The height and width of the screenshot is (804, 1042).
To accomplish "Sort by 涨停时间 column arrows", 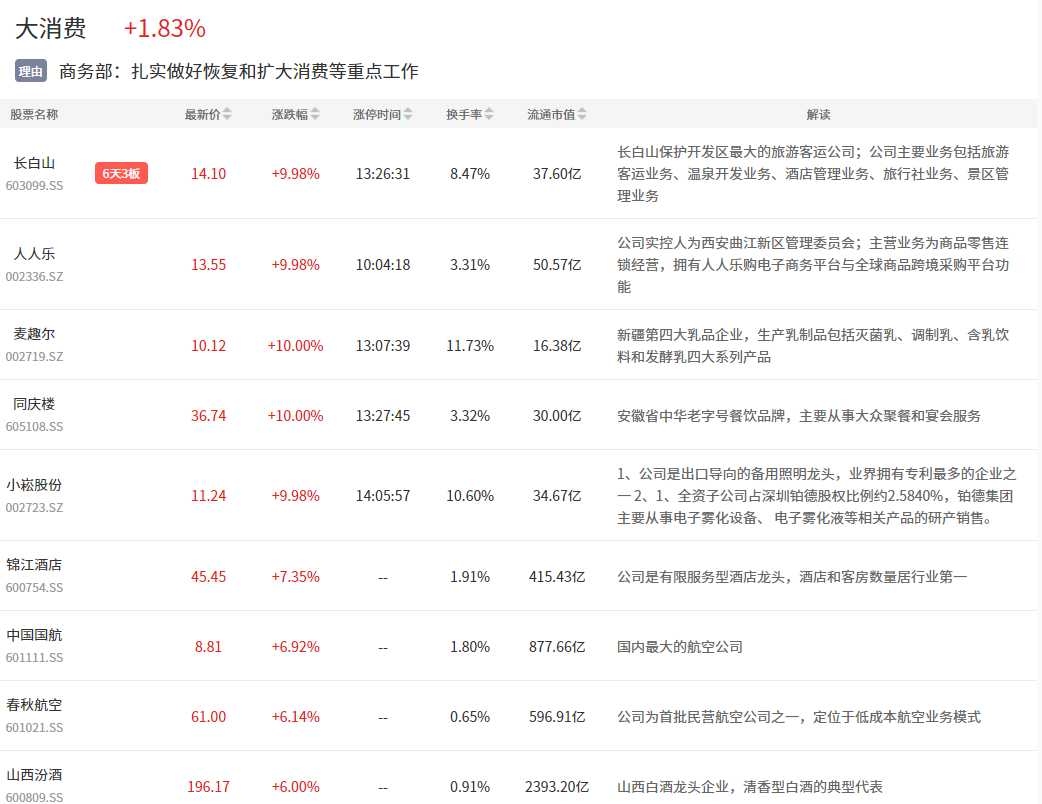I will (x=408, y=114).
